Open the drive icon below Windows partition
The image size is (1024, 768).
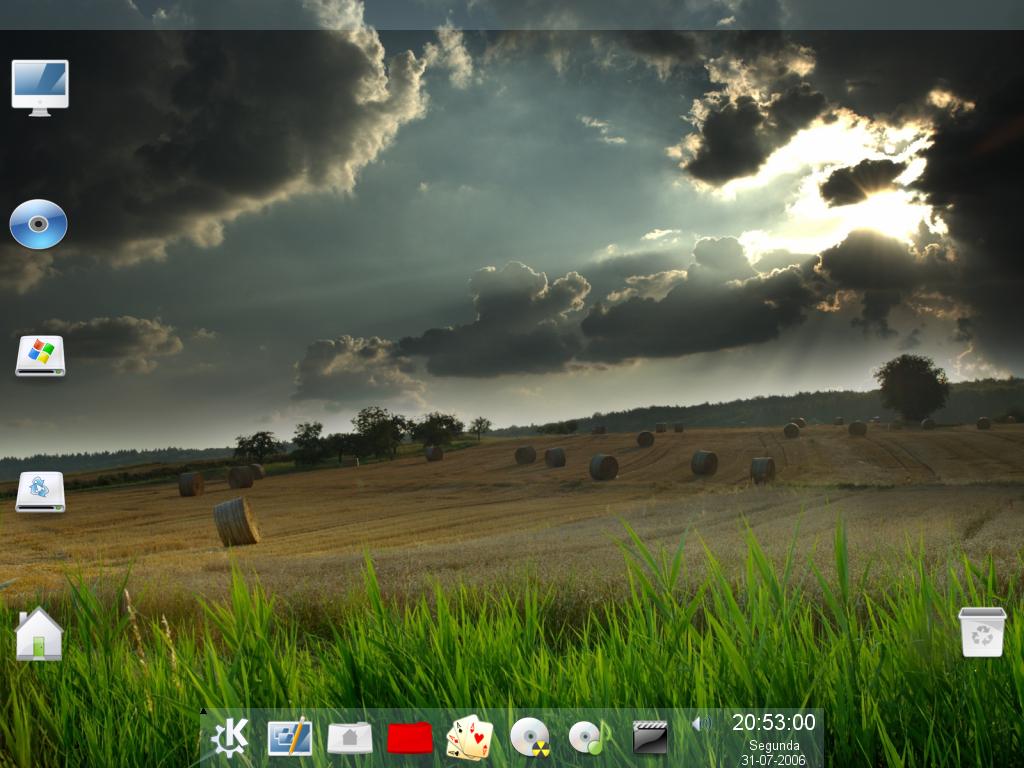tap(40, 492)
